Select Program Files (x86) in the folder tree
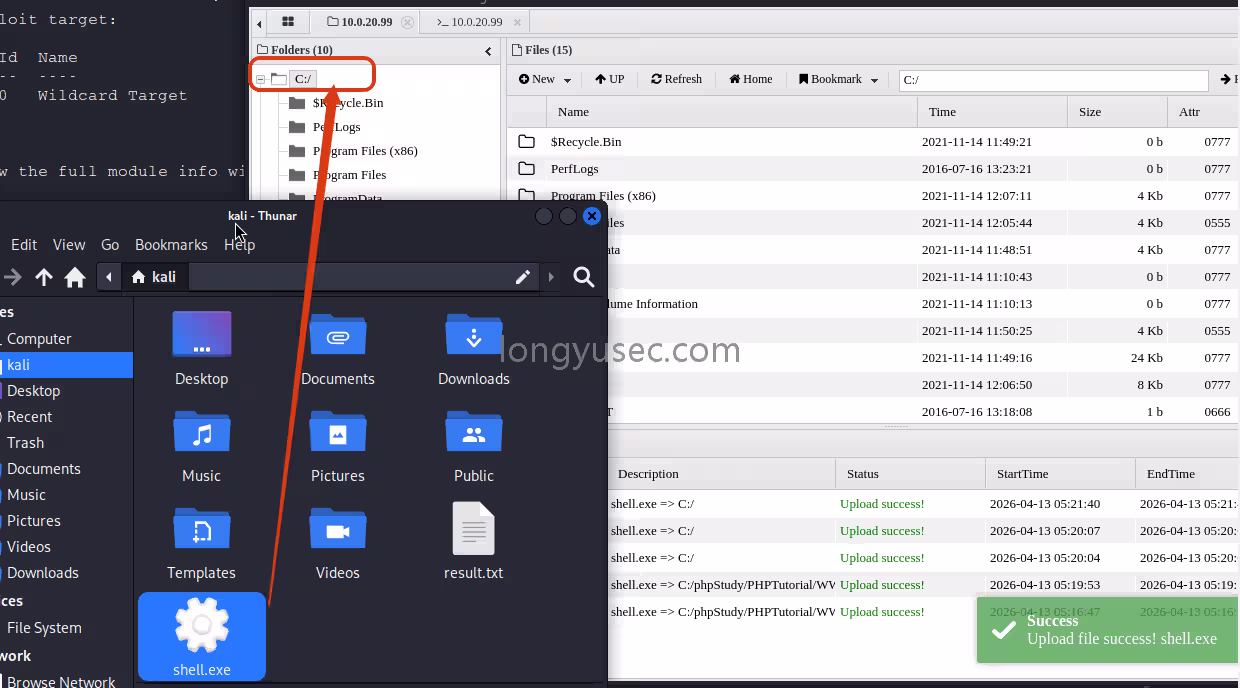Viewport: 1240px width, 688px height. pyautogui.click(x=365, y=151)
